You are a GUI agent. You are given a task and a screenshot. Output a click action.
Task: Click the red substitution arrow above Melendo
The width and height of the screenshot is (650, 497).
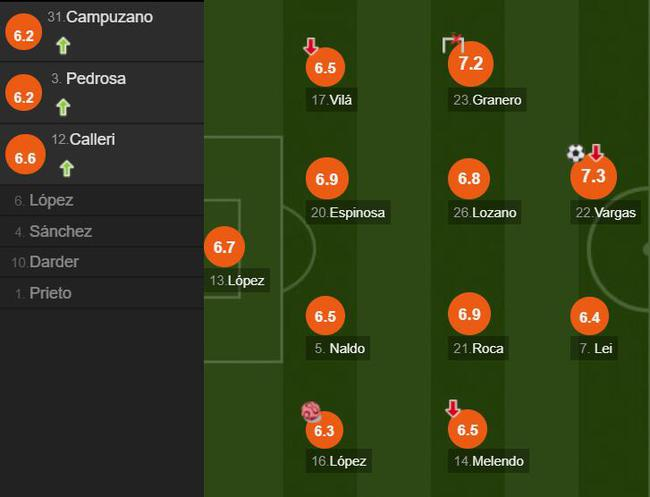pos(453,408)
